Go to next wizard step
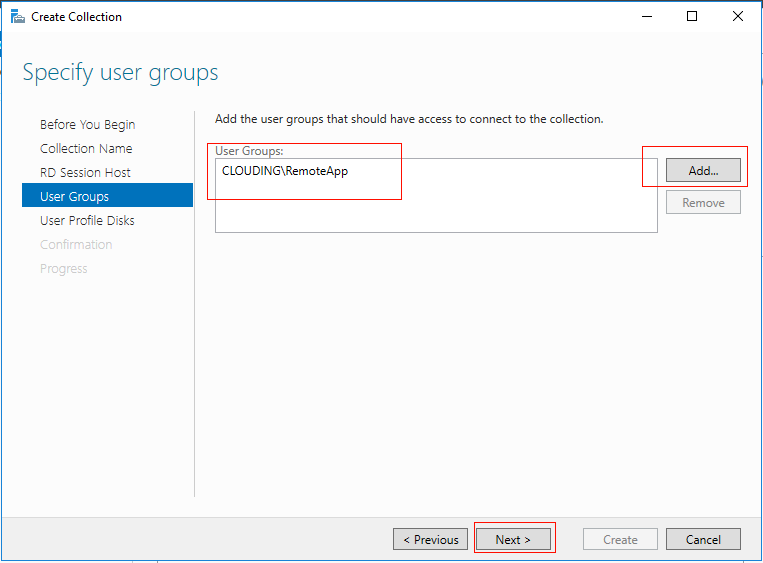The width and height of the screenshot is (763, 563). pyautogui.click(x=513, y=539)
